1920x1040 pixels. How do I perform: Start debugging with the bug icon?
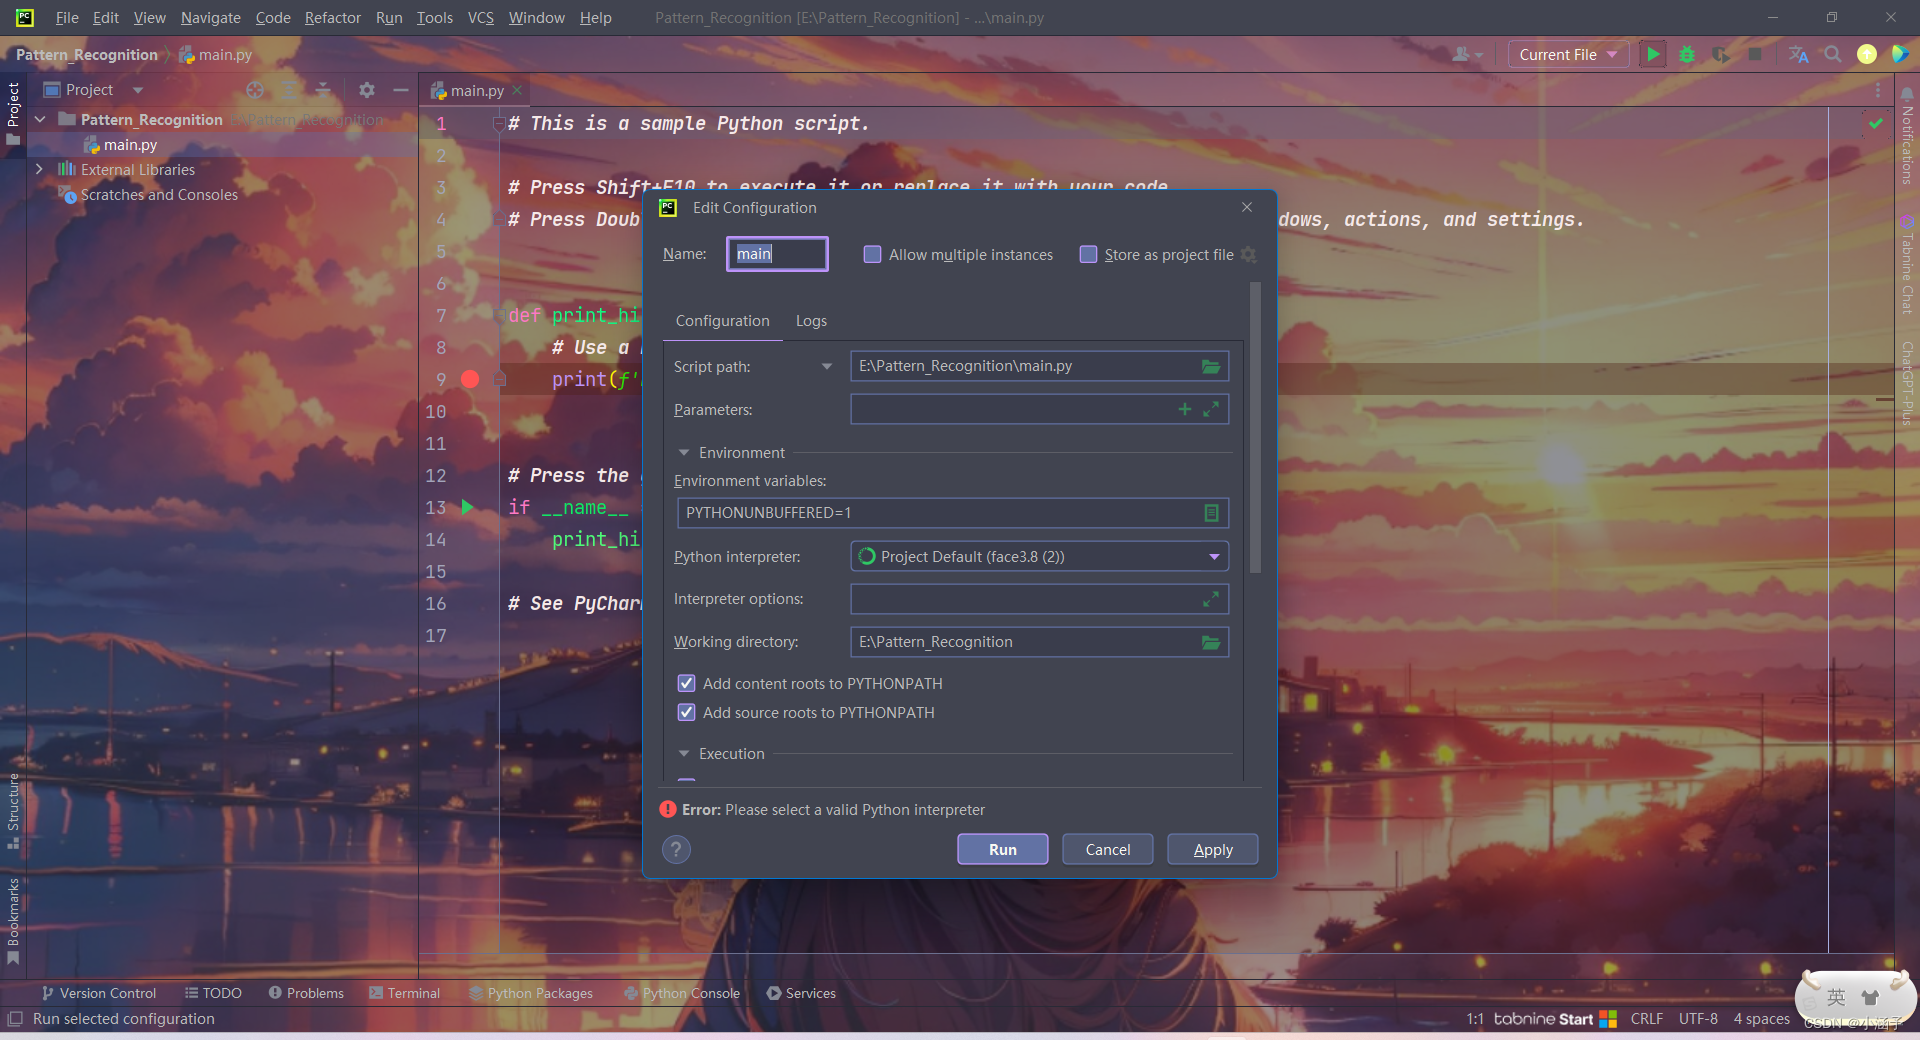click(x=1687, y=55)
